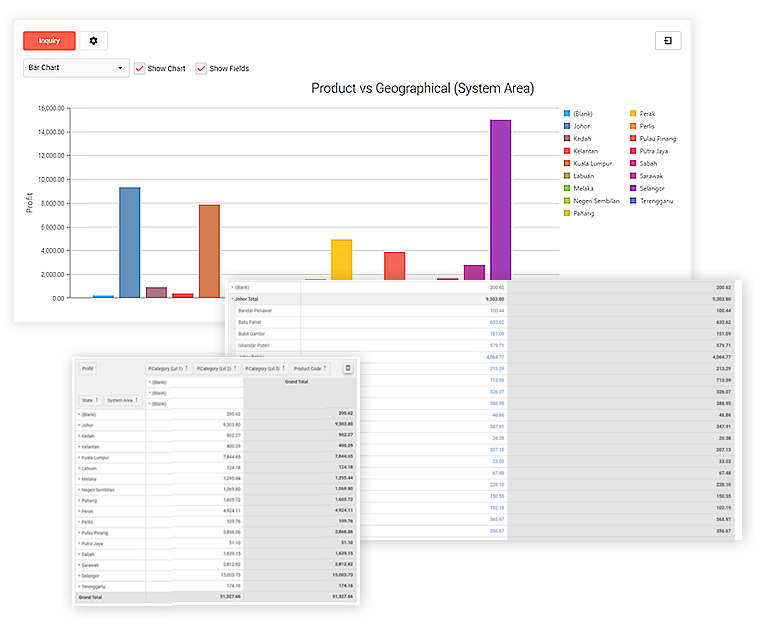This screenshot has width=763, height=625.
Task: Collapse the Johor Total group row
Action: pos(232,298)
